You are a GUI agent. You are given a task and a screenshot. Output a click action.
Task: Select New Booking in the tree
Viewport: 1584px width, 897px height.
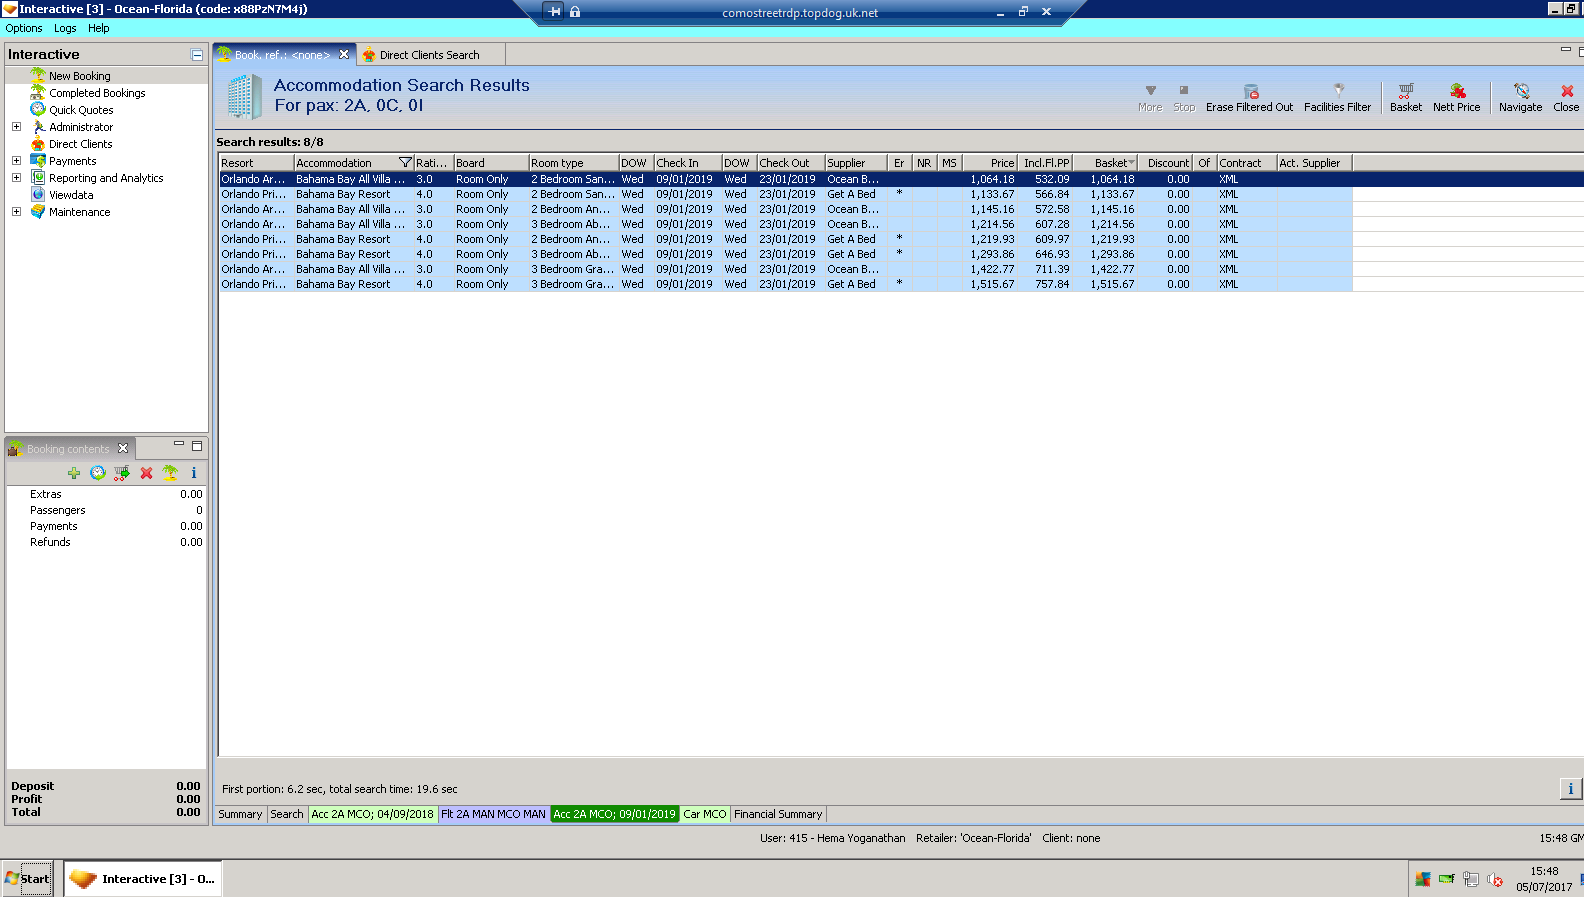[80, 76]
